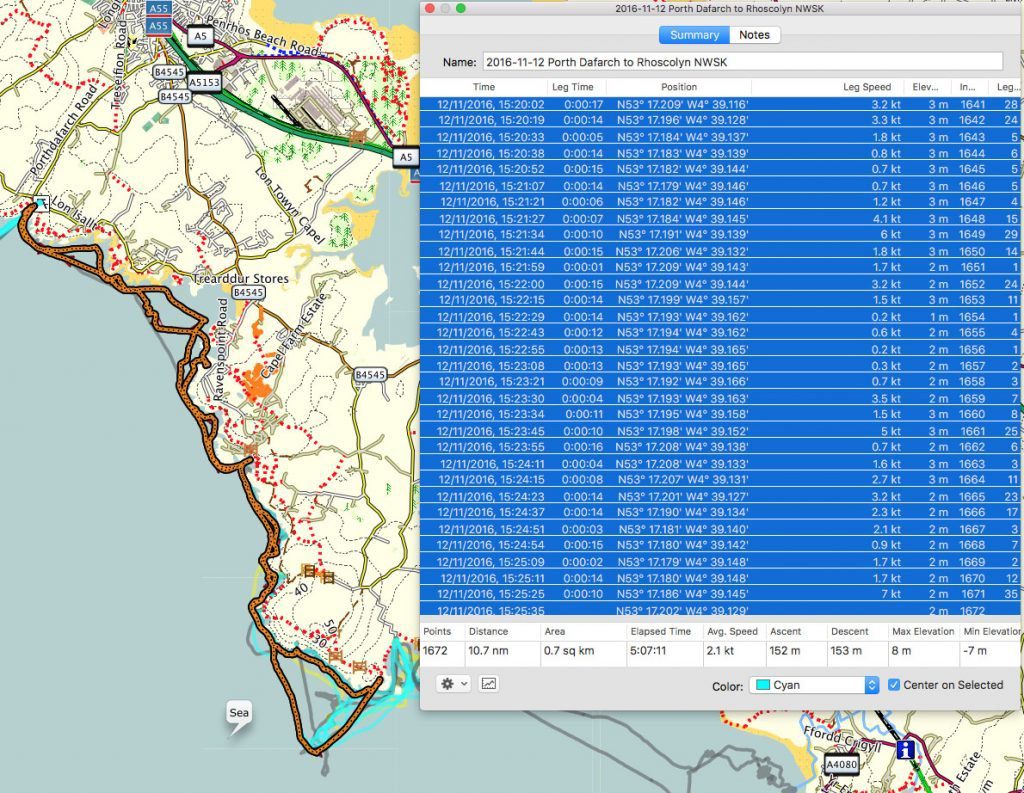1024x793 pixels.
Task: Sort the list by Leg Speed column
Action: click(x=867, y=87)
